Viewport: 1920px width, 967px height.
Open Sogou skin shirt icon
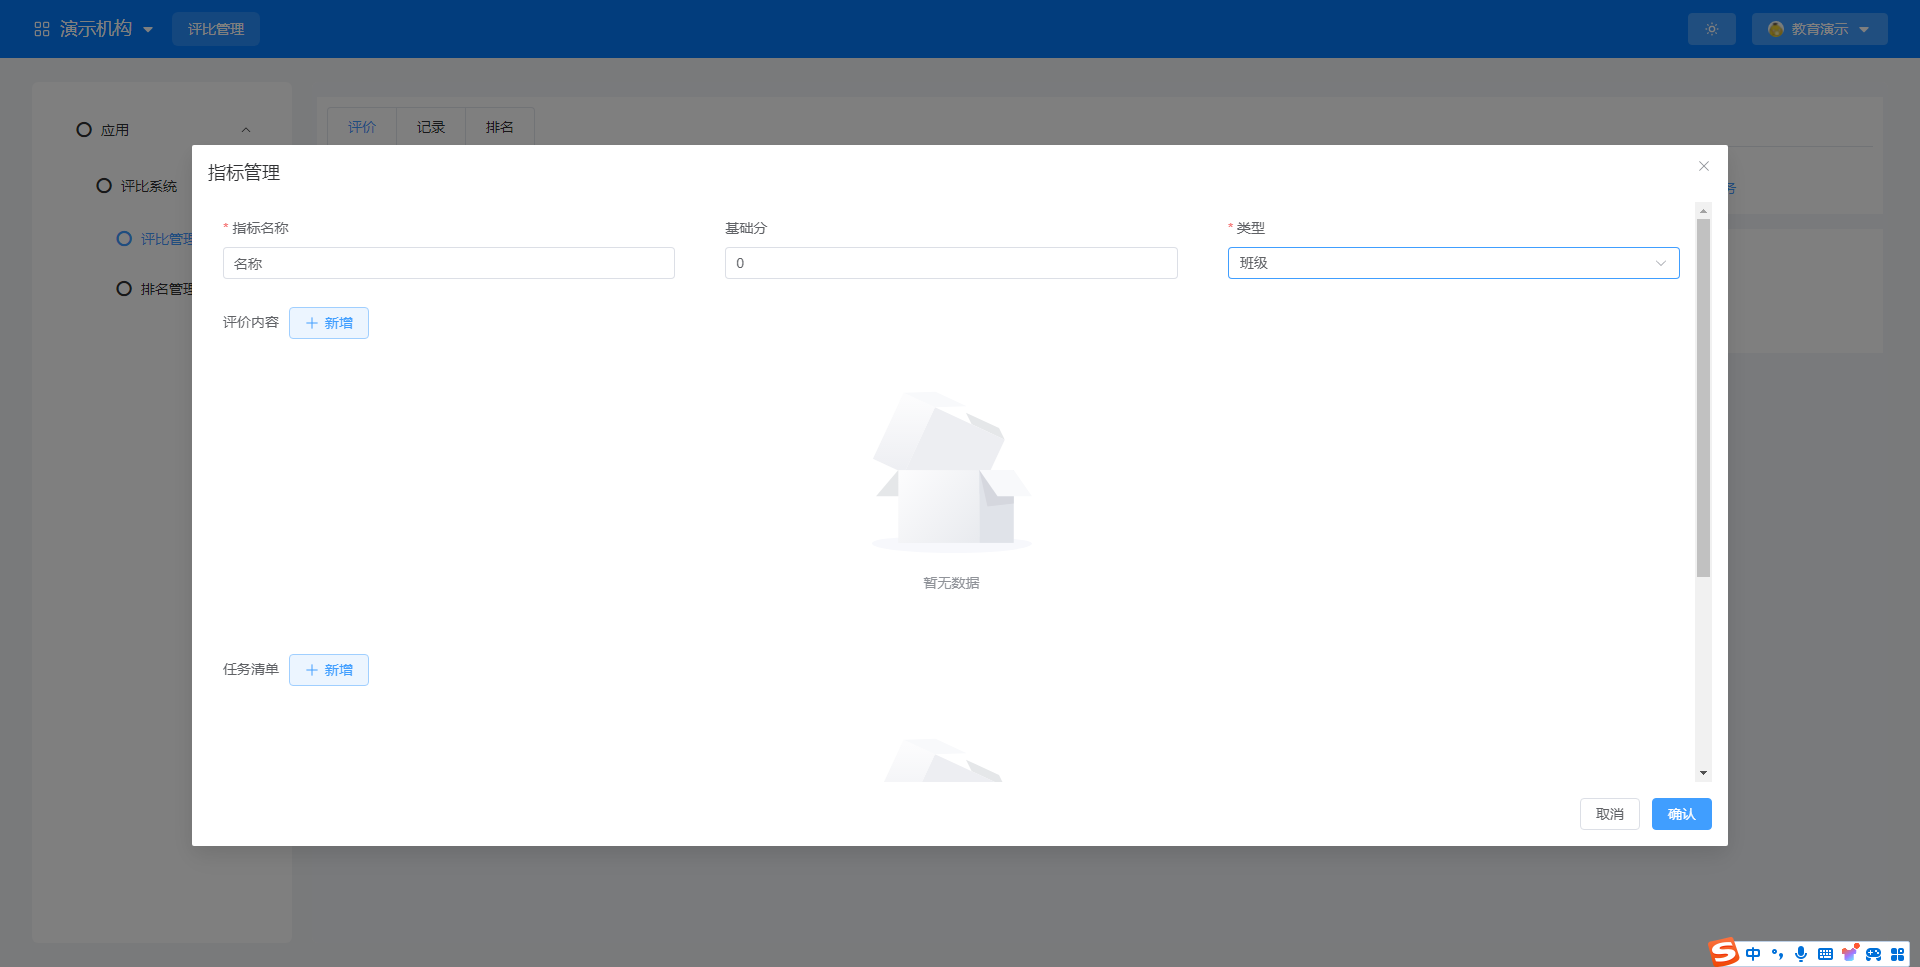coord(1849,954)
